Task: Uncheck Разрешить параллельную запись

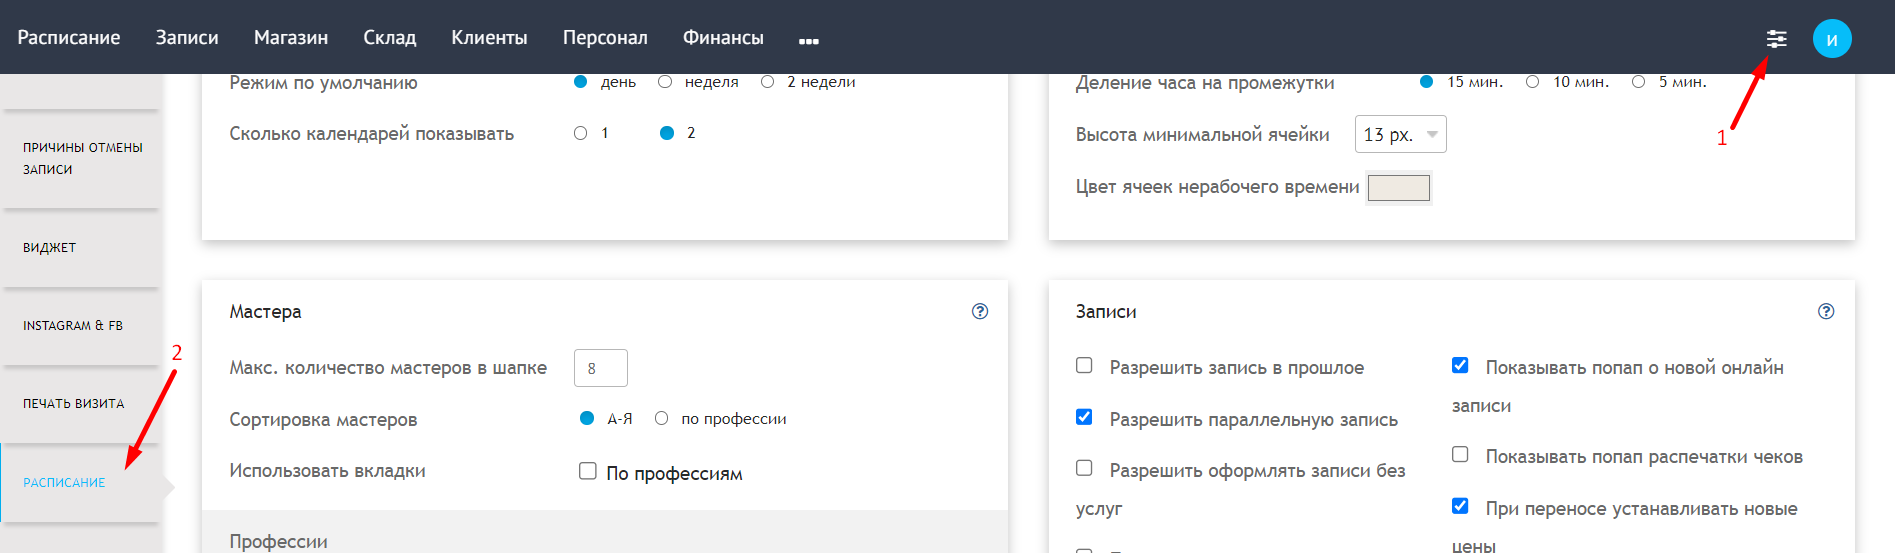Action: (x=1084, y=417)
